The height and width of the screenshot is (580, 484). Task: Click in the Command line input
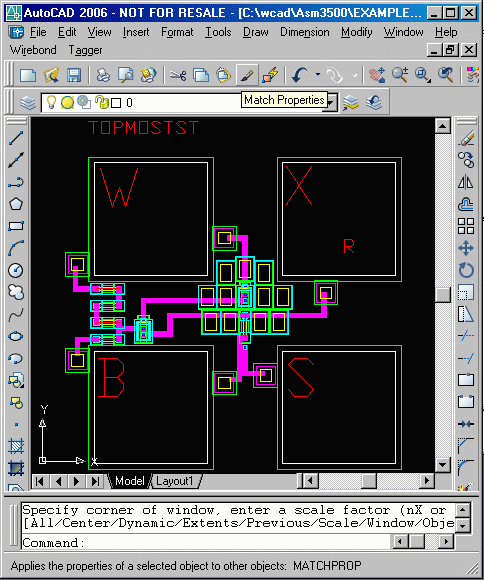(206, 542)
